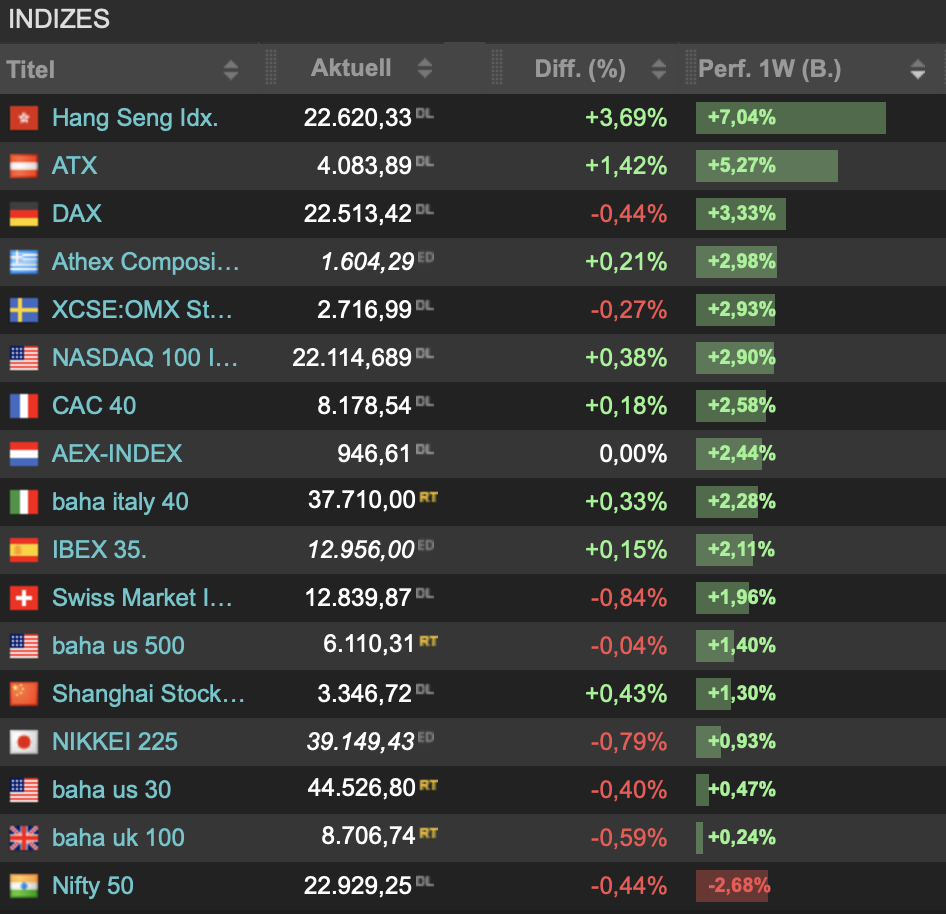This screenshot has width=946, height=914.
Task: Click the RT badge beside 6.110,31
Action: click(428, 641)
